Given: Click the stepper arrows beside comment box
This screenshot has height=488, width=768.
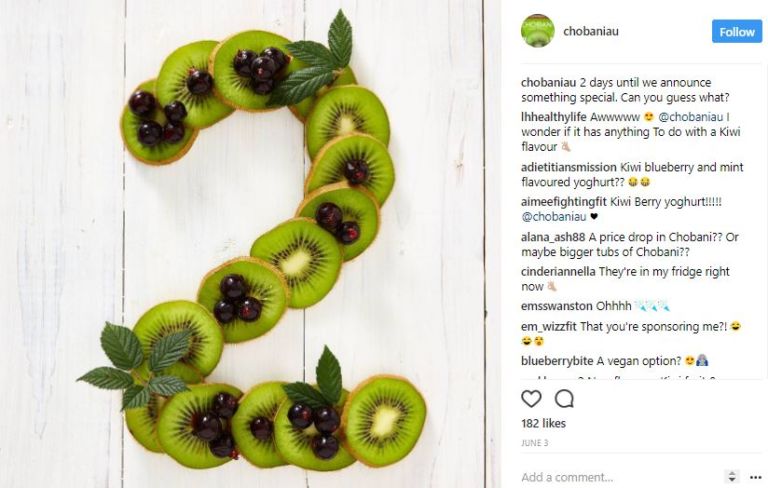Looking at the screenshot, I should [x=732, y=476].
